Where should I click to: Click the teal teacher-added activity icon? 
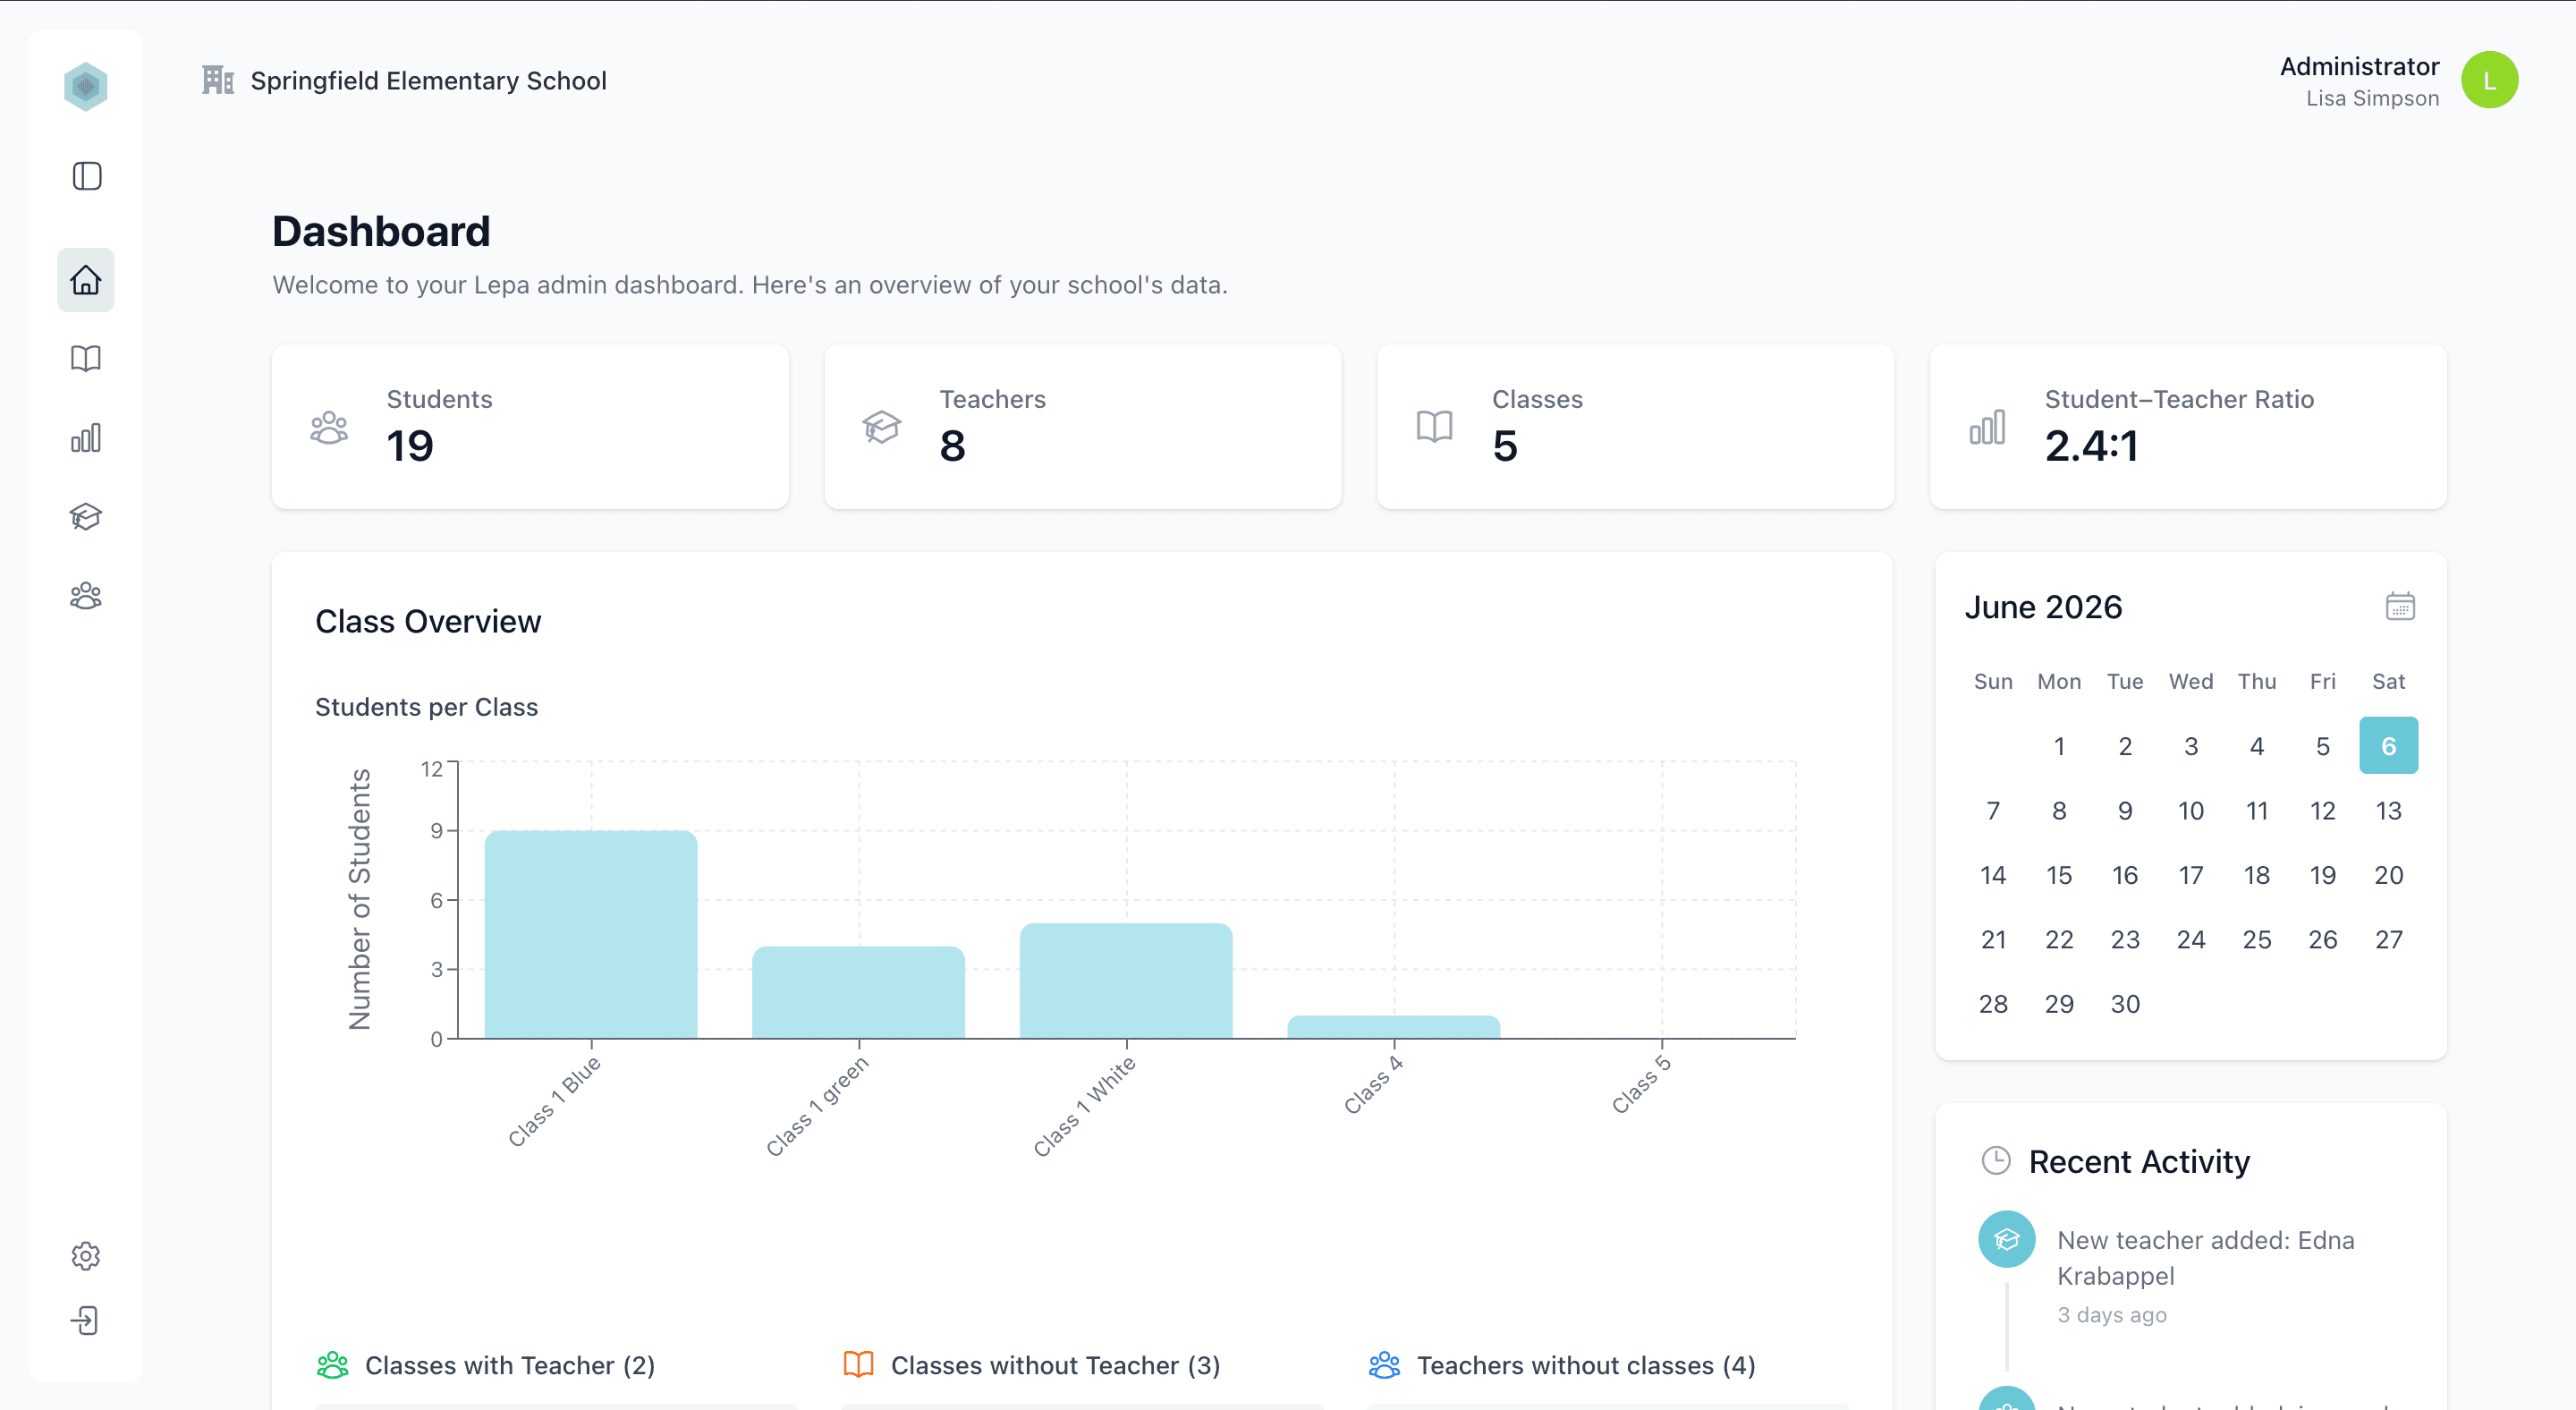point(2007,1239)
